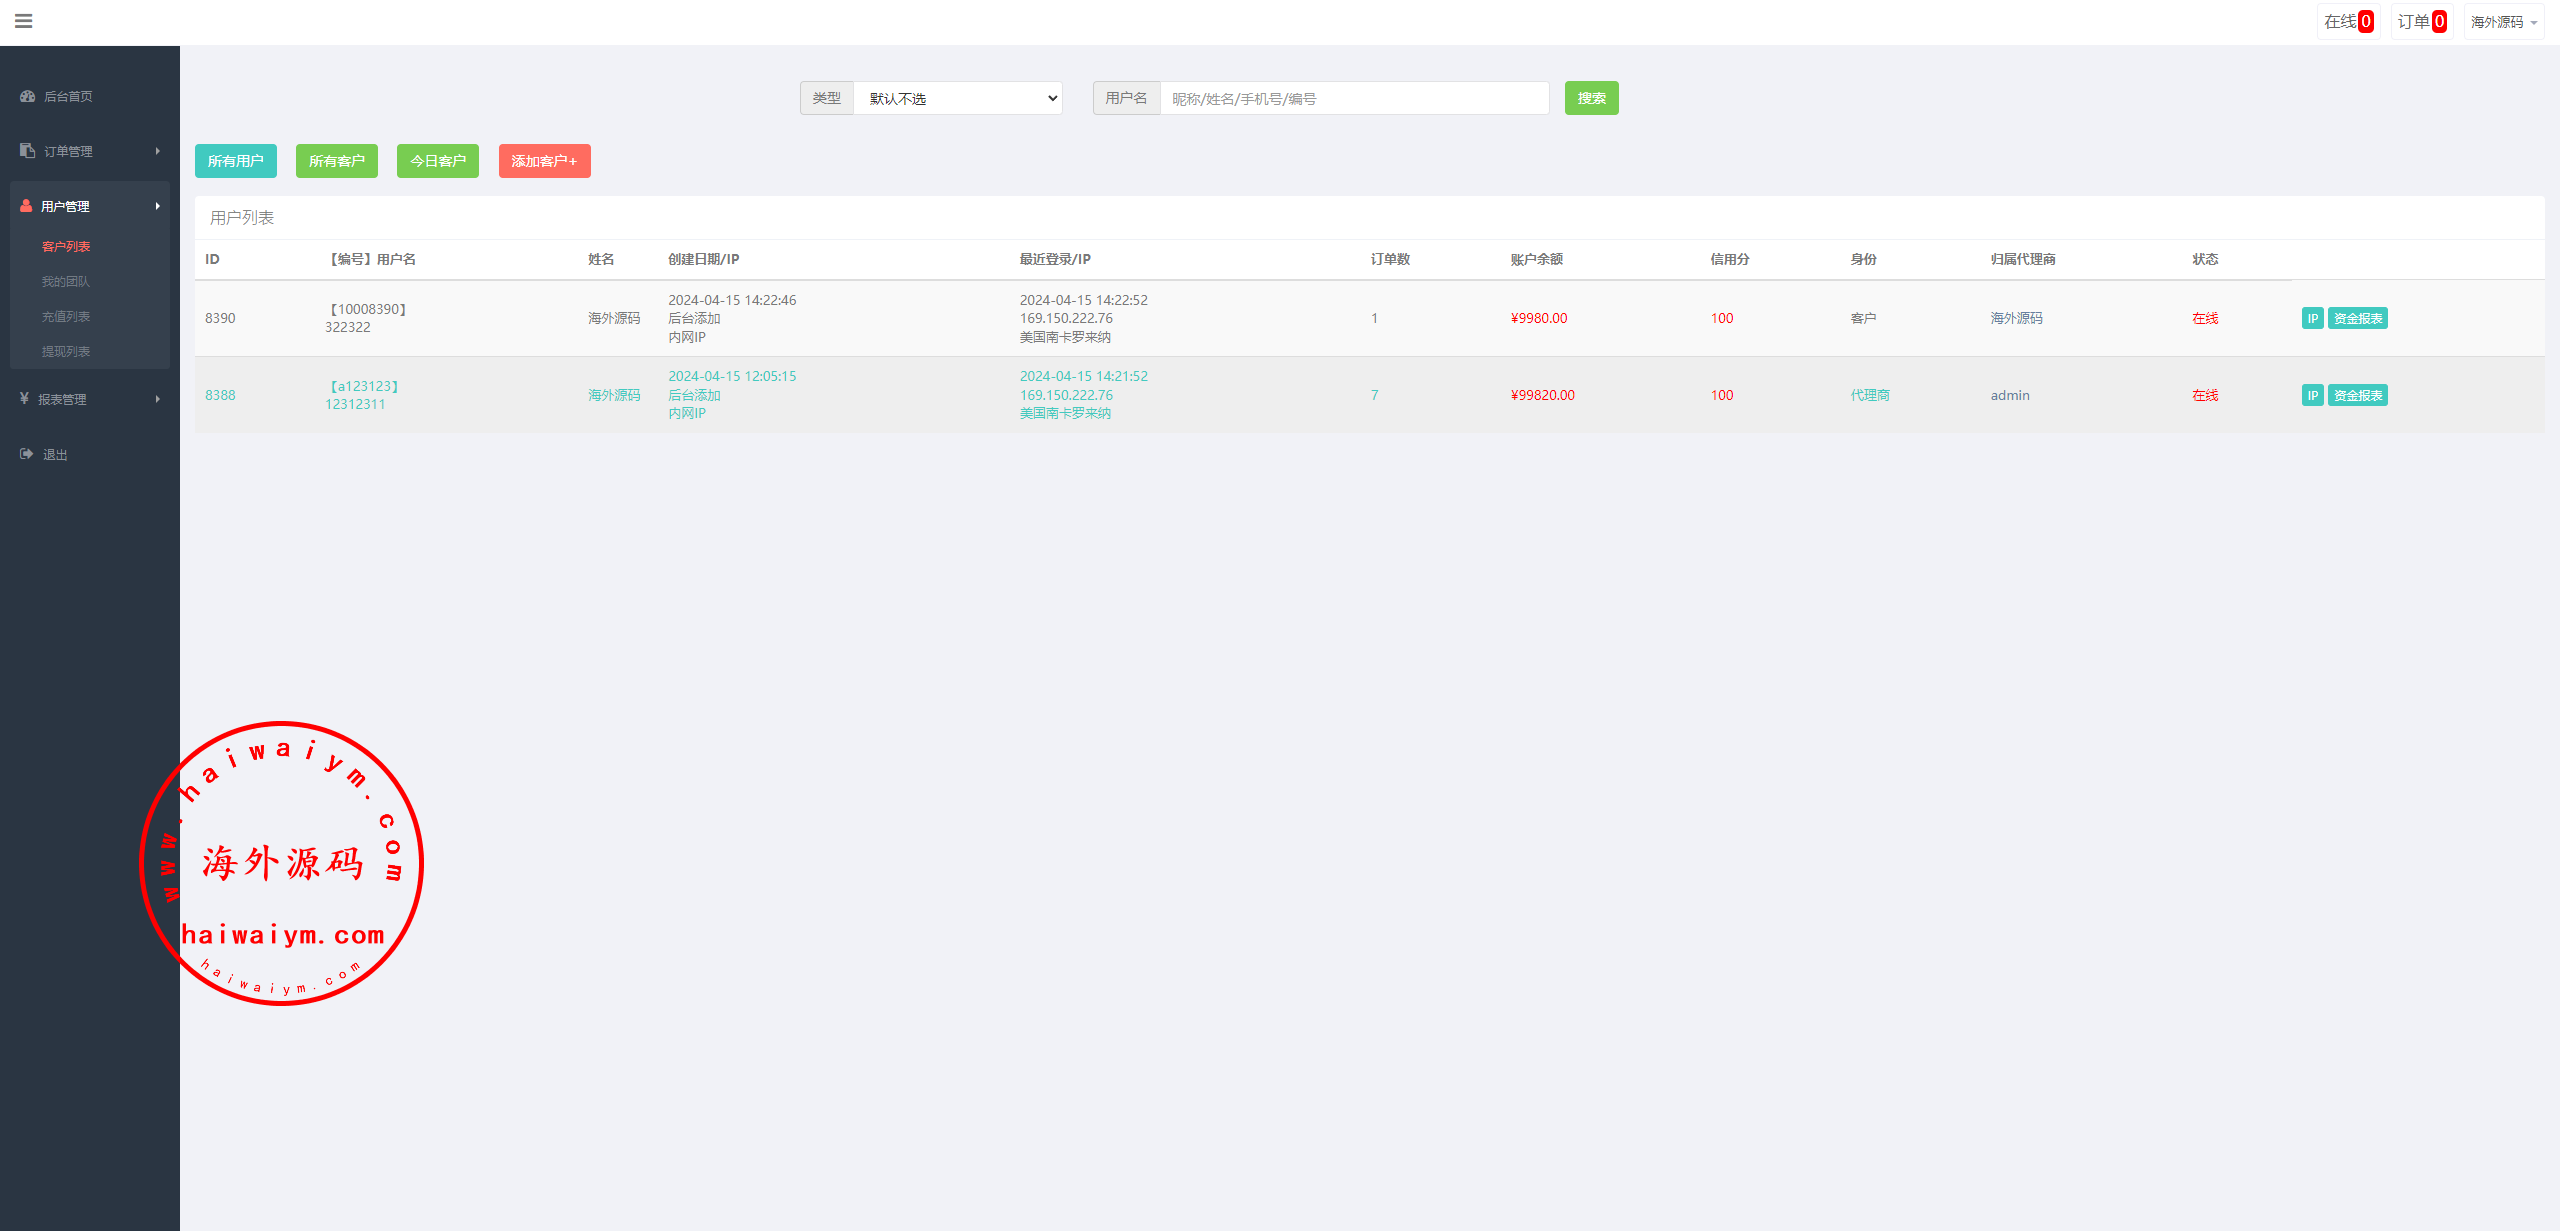Open 充值列表 in the sidebar

tap(66, 317)
